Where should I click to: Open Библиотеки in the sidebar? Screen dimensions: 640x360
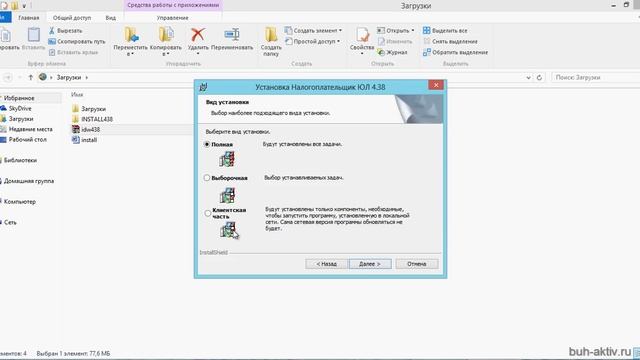[x=20, y=160]
